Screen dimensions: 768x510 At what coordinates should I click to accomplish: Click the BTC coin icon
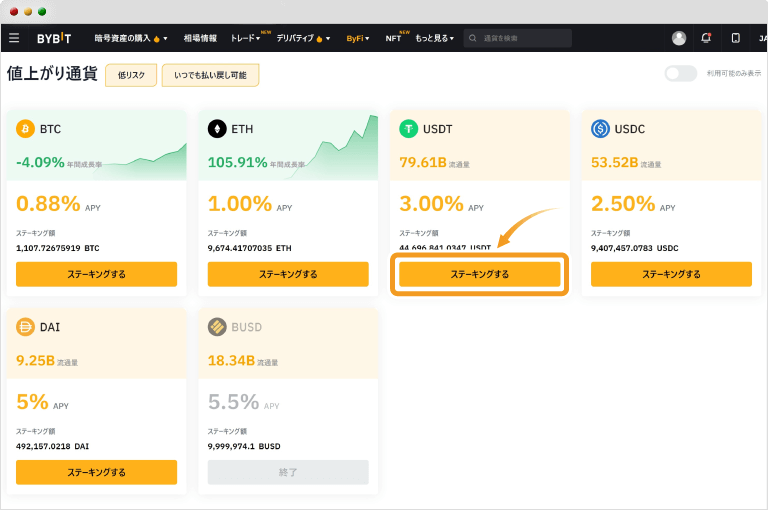pyautogui.click(x=25, y=129)
